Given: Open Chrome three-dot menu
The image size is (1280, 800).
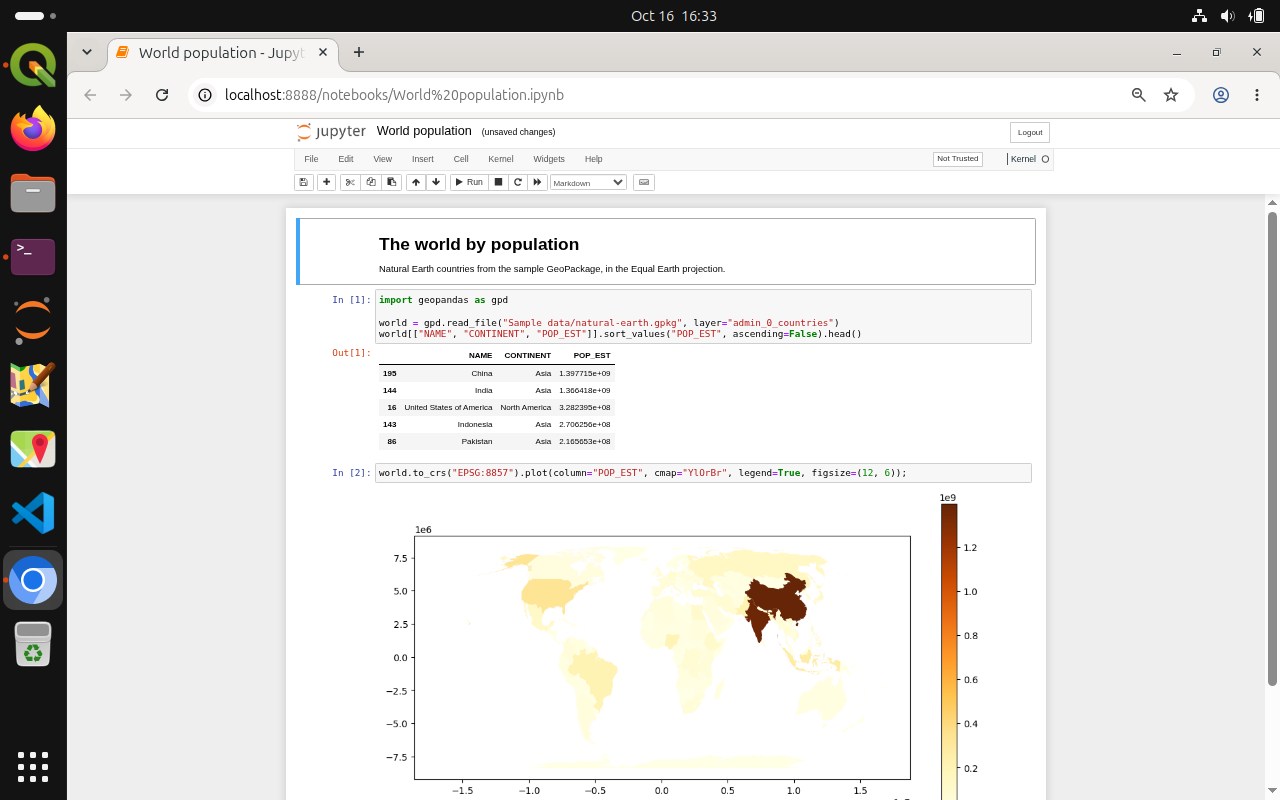Looking at the screenshot, I should click(x=1257, y=95).
